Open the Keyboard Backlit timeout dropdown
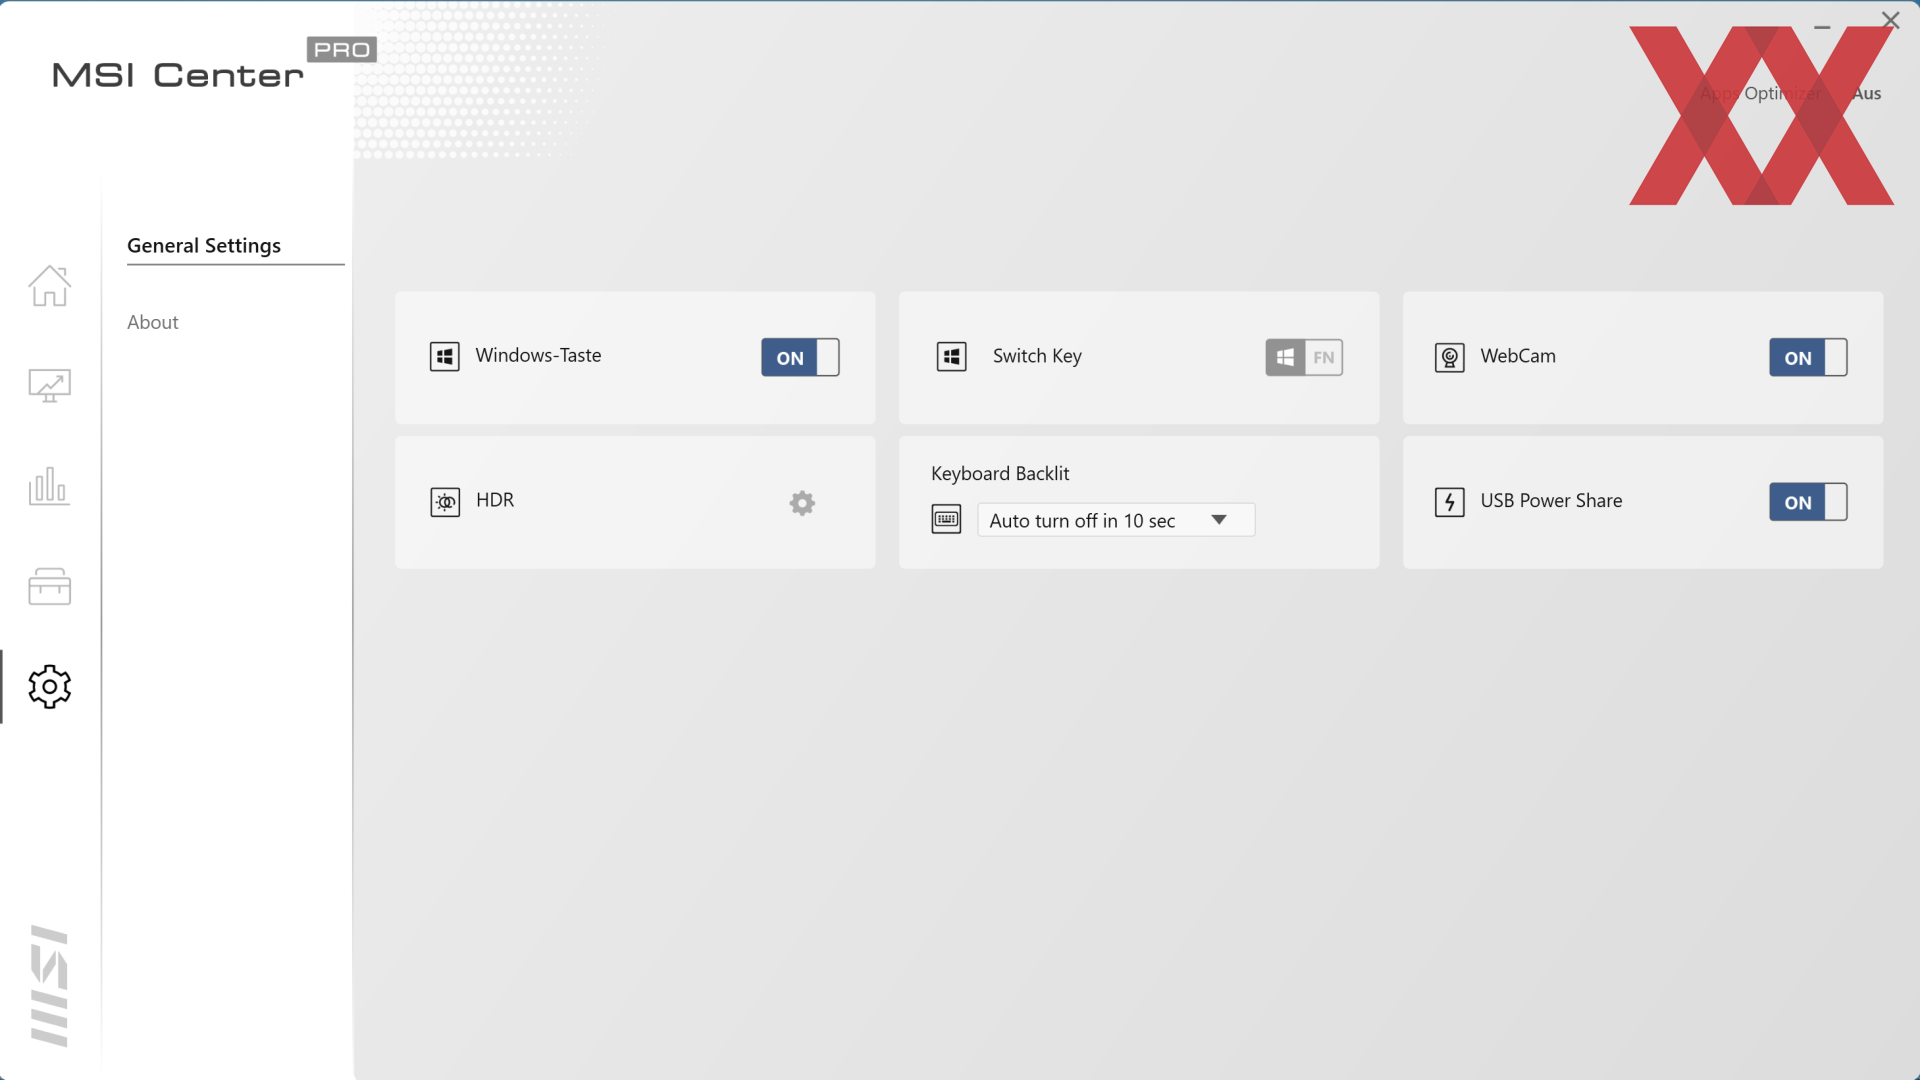The image size is (1920, 1080). pos(1116,520)
